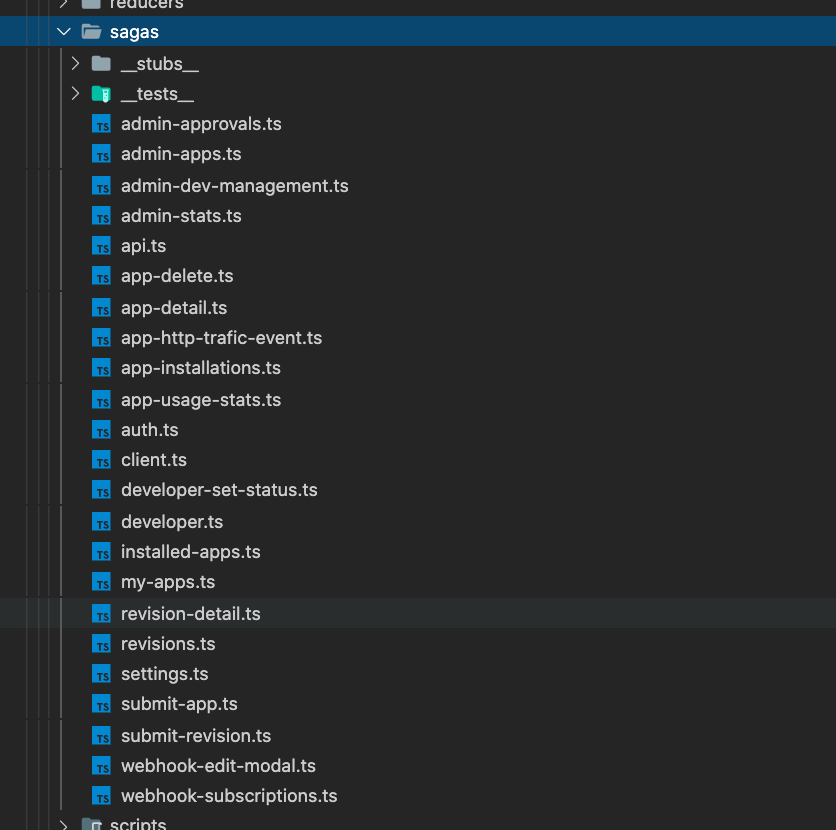Click the TS icon beside settings.ts
The height and width of the screenshot is (830, 836).
(101, 674)
